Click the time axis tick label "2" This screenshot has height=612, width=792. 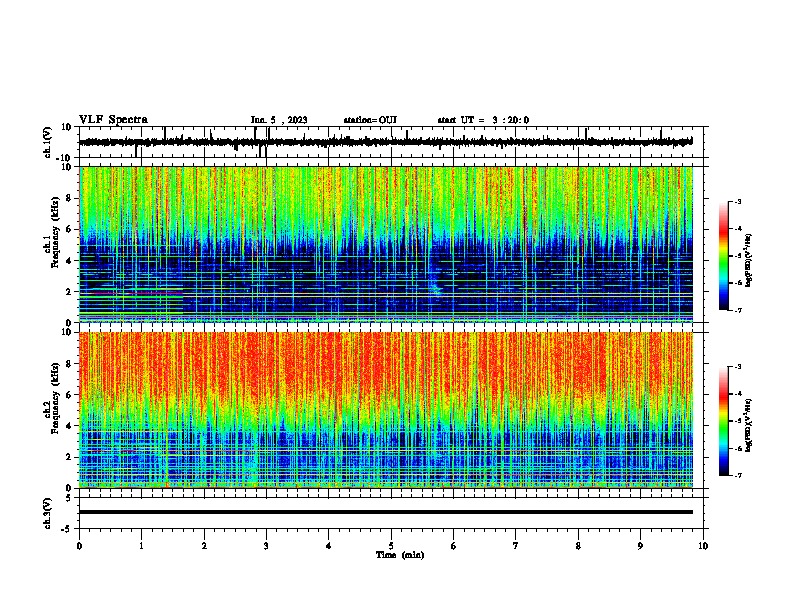pyautogui.click(x=204, y=546)
